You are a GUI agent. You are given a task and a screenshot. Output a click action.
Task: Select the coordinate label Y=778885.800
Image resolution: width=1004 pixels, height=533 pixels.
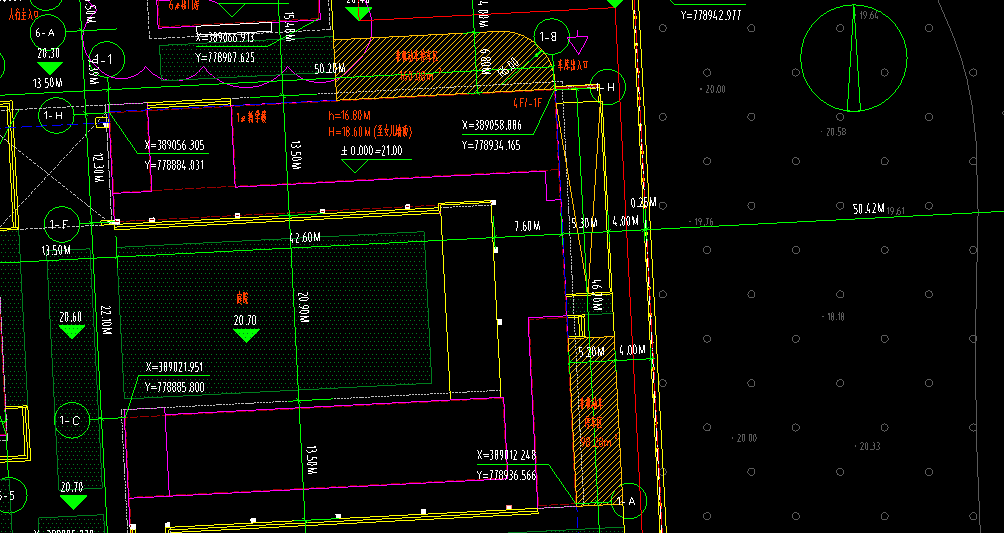pyautogui.click(x=174, y=387)
